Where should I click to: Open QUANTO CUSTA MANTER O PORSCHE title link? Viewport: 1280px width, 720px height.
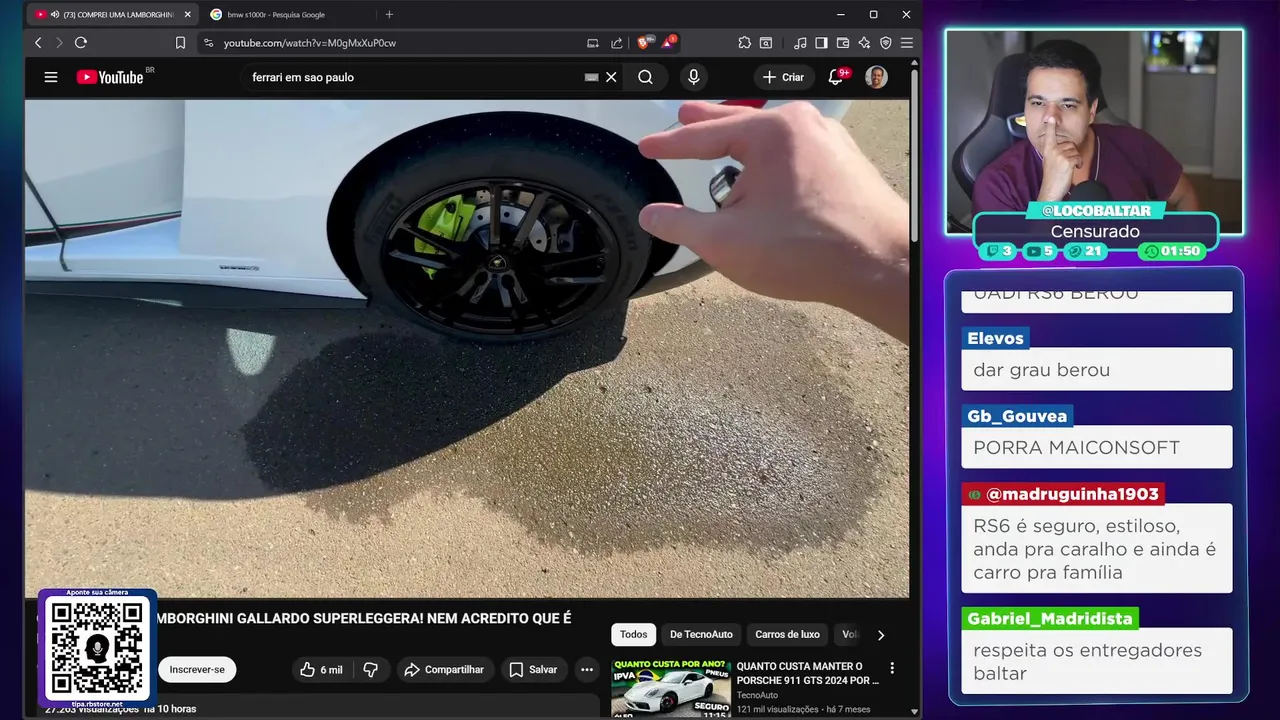808,673
